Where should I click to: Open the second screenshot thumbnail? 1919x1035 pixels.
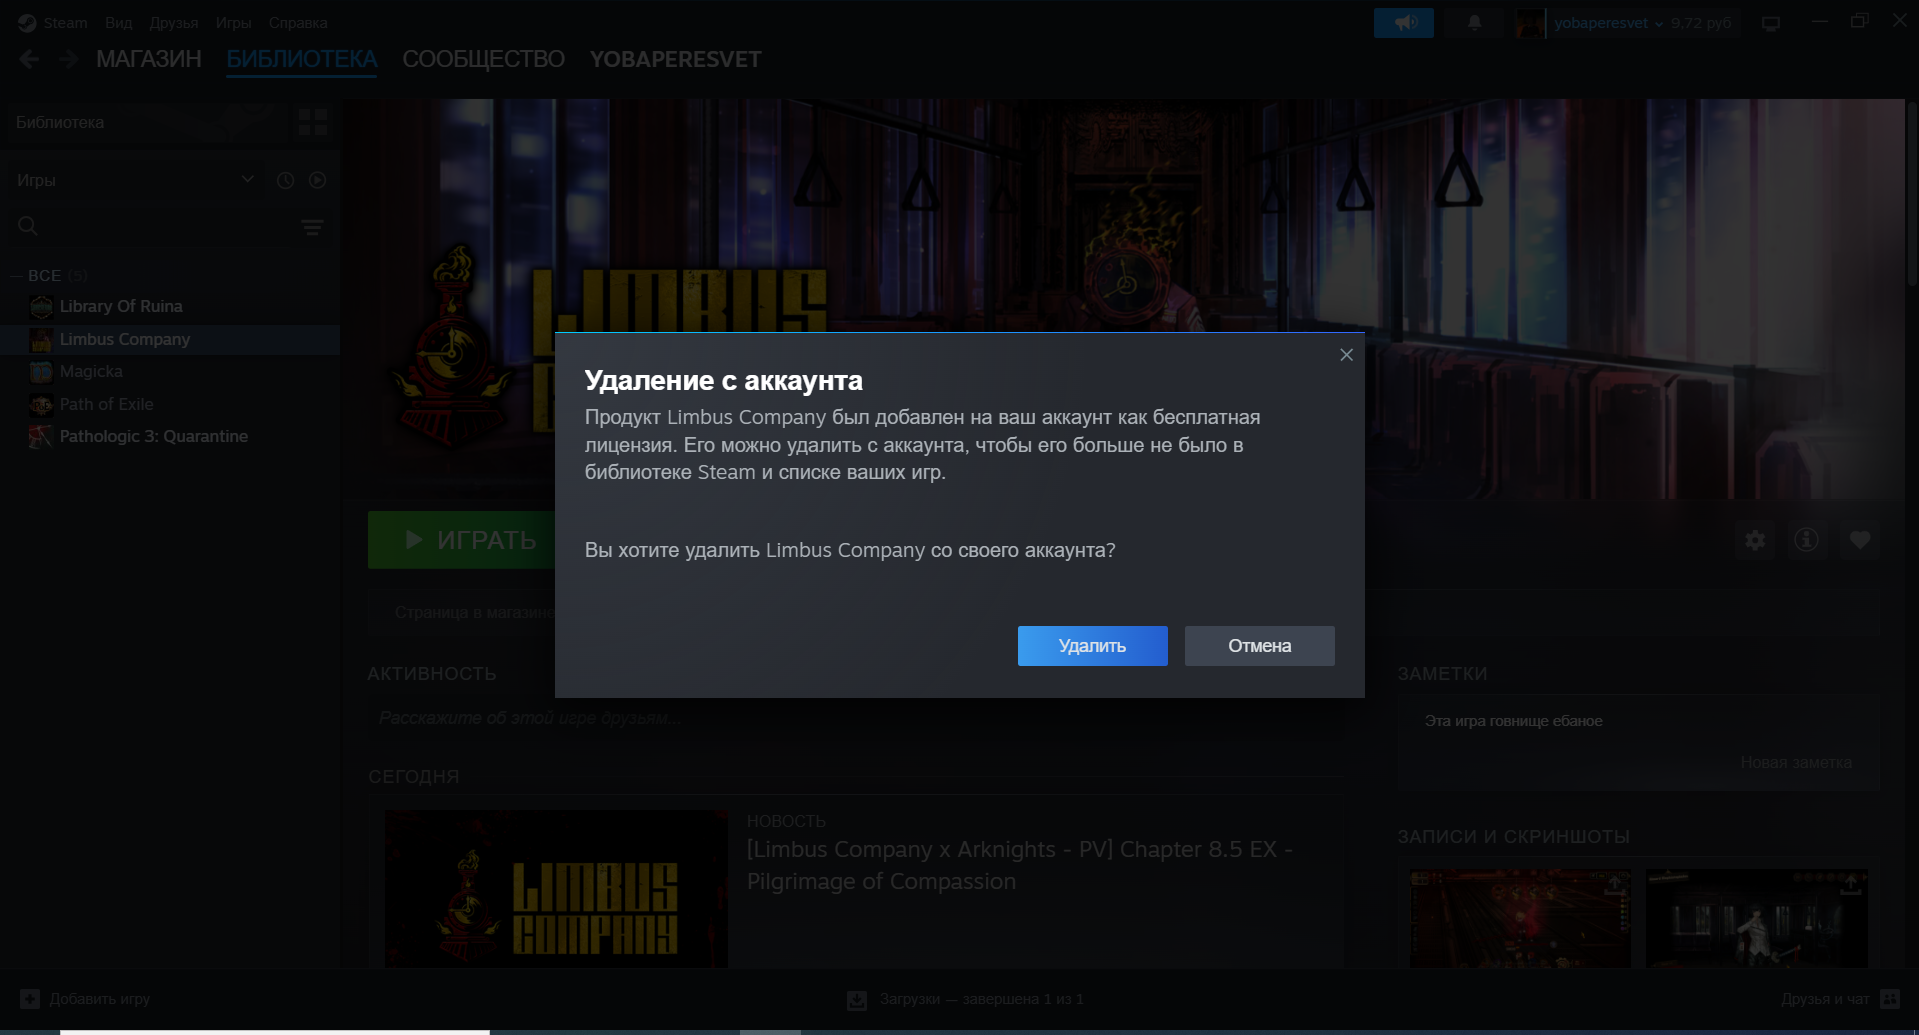tap(1757, 918)
